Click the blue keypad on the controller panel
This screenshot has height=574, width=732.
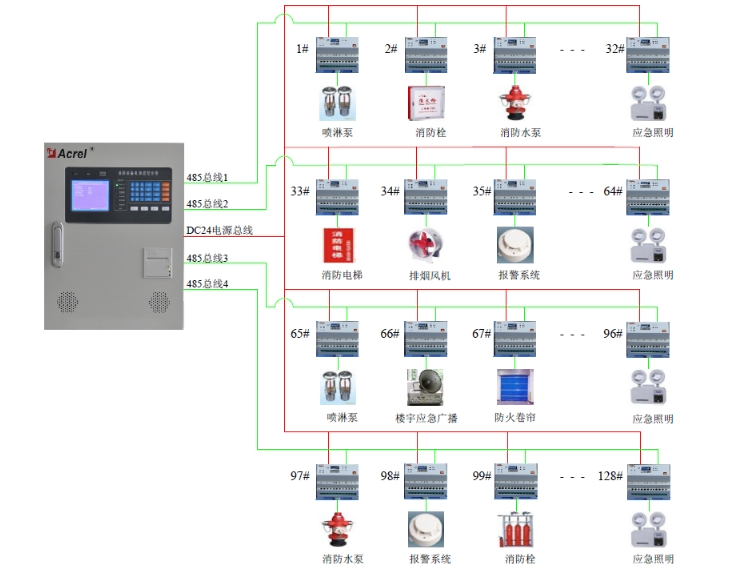point(145,191)
